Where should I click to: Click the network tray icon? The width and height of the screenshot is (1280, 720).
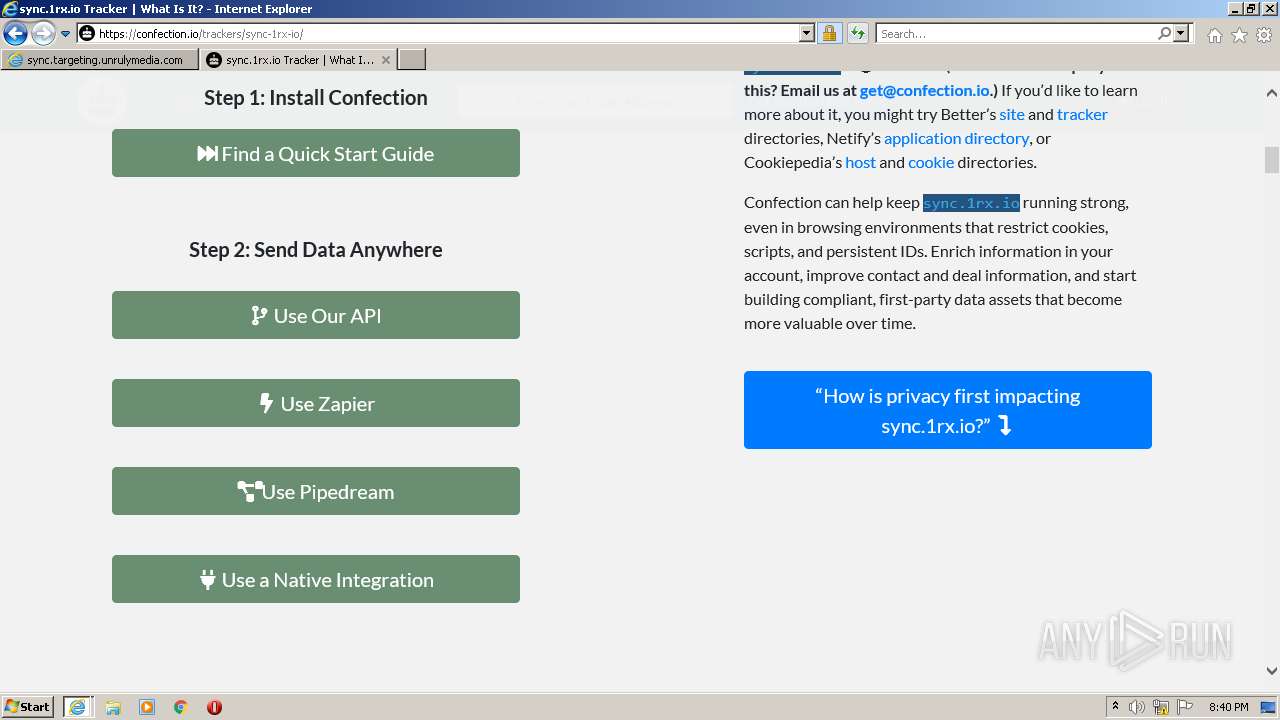click(x=1161, y=707)
